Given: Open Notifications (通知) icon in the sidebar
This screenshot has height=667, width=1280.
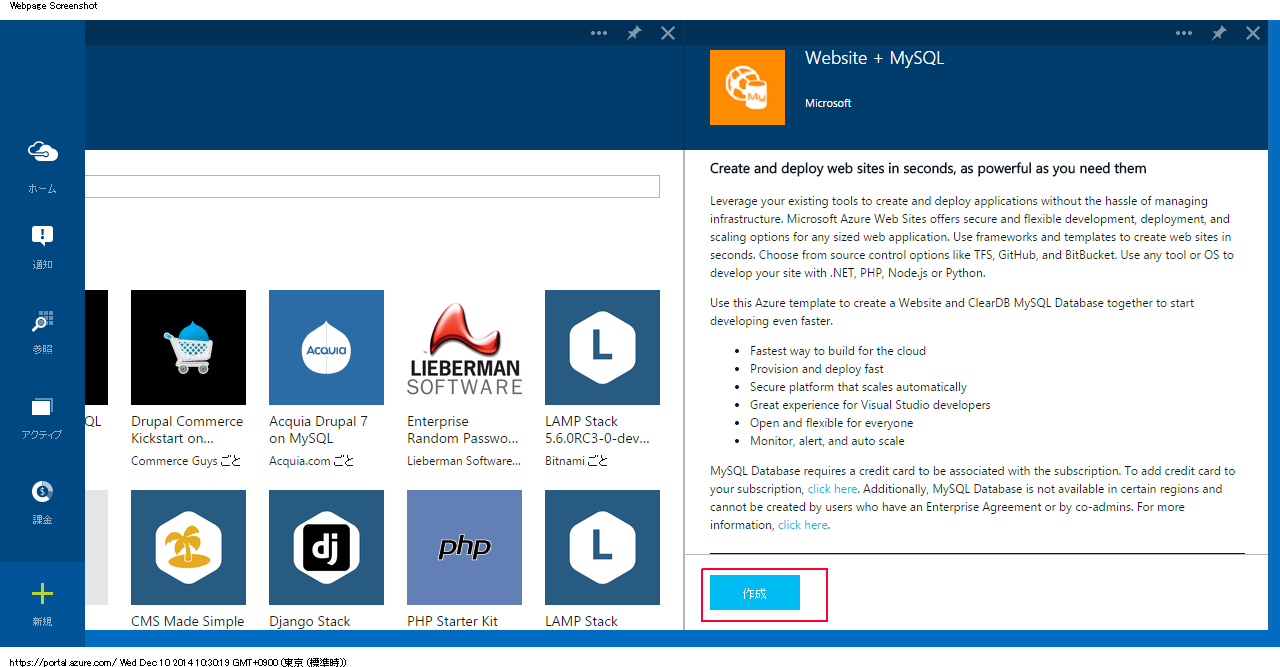Looking at the screenshot, I should [x=42, y=236].
